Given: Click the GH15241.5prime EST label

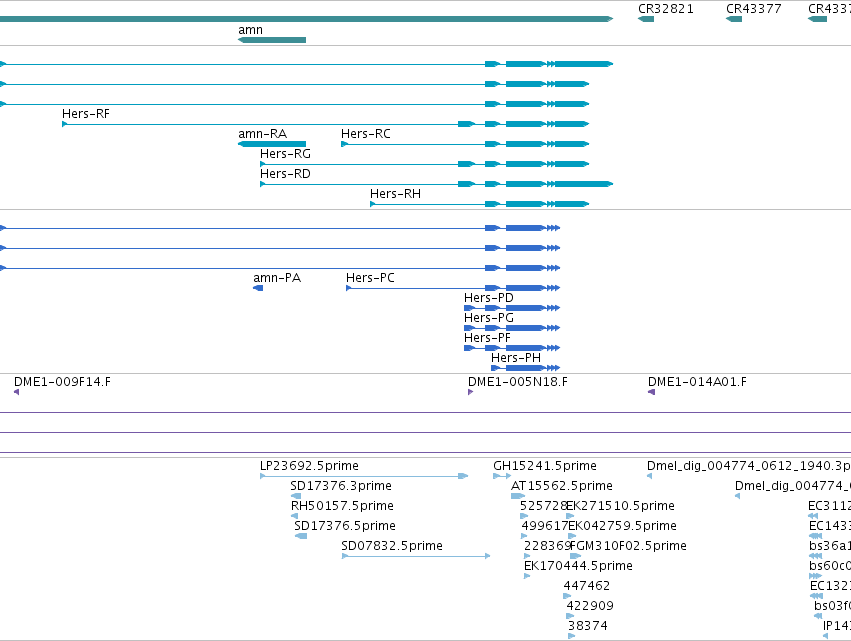Looking at the screenshot, I should [x=545, y=466].
